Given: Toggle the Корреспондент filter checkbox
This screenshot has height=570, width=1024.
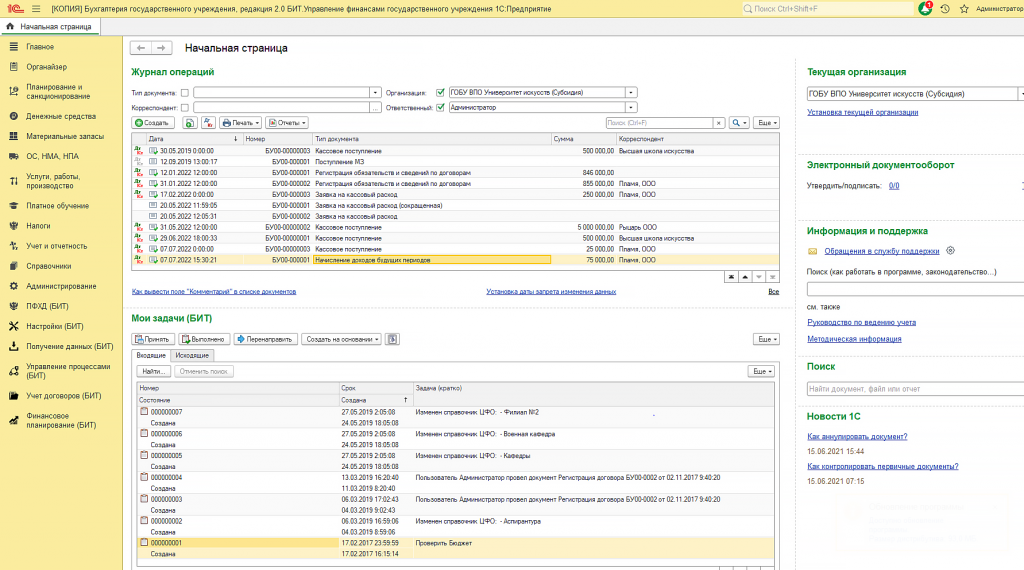Looking at the screenshot, I should (x=185, y=108).
